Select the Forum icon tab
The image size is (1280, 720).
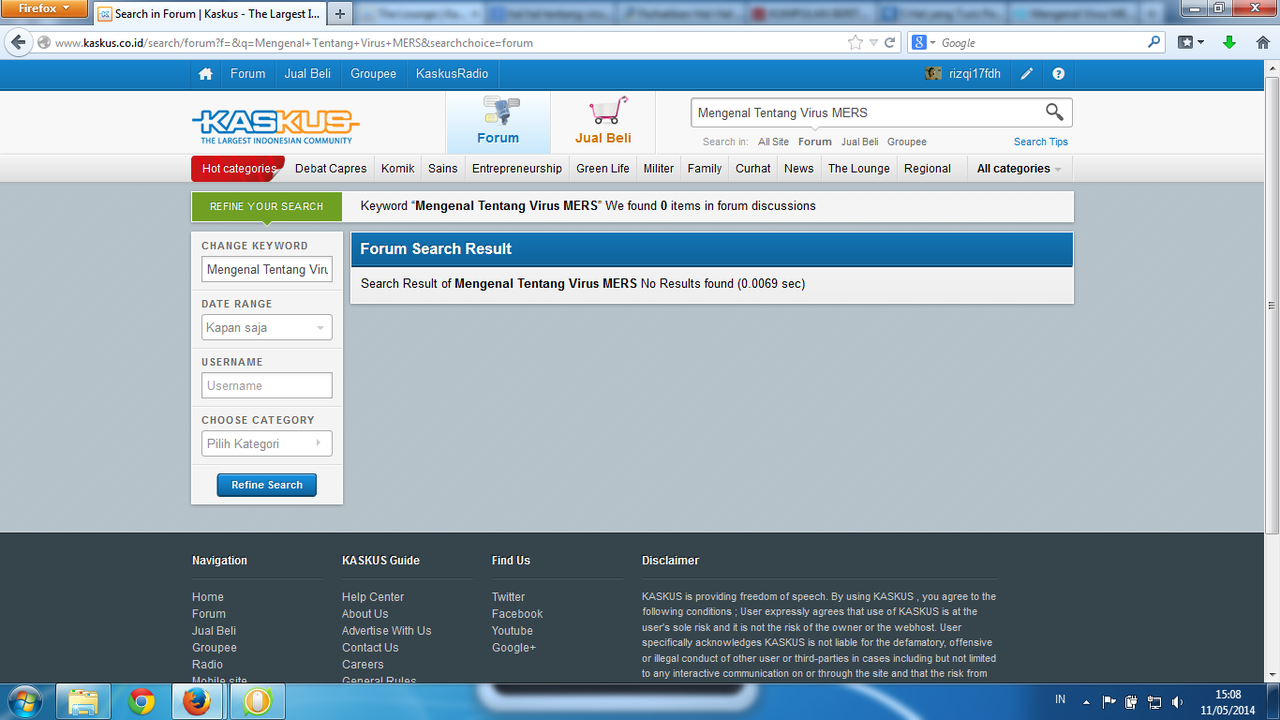(x=498, y=122)
